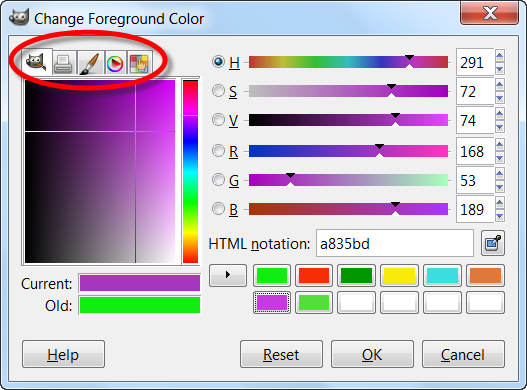Increase blue with the up arrow
The image size is (527, 390).
499,202
